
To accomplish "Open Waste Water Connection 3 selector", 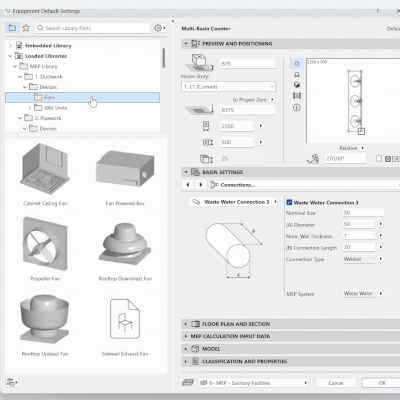I will tap(233, 202).
